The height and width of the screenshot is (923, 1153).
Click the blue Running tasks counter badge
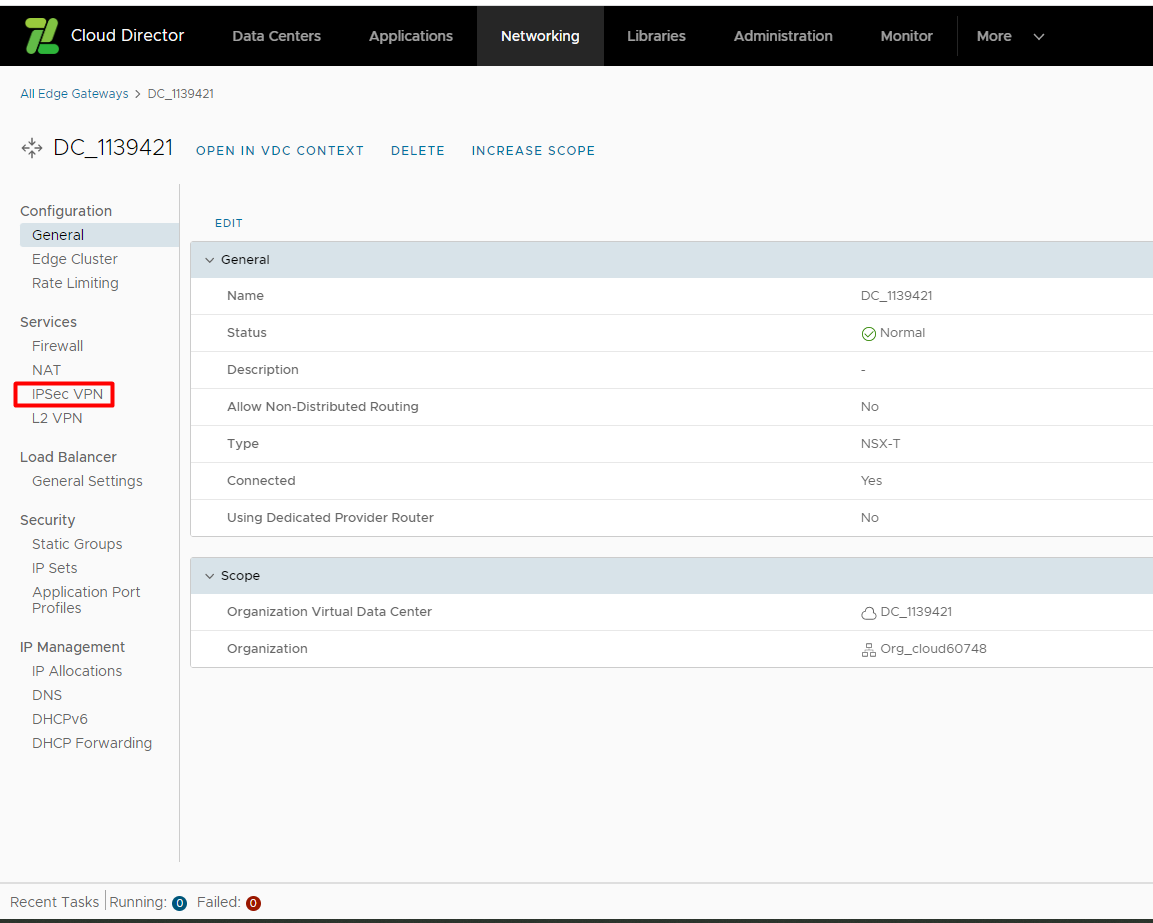coord(180,902)
